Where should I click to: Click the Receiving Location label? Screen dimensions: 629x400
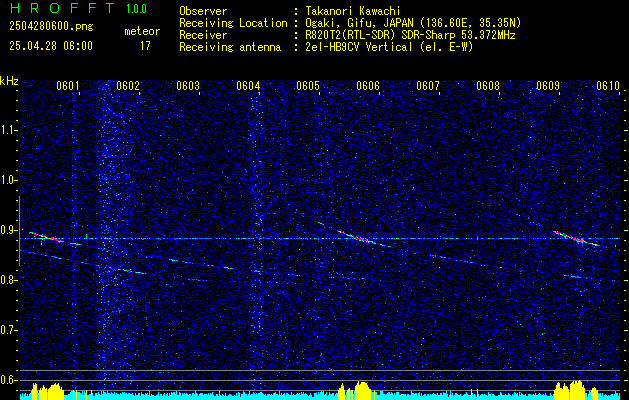click(233, 23)
